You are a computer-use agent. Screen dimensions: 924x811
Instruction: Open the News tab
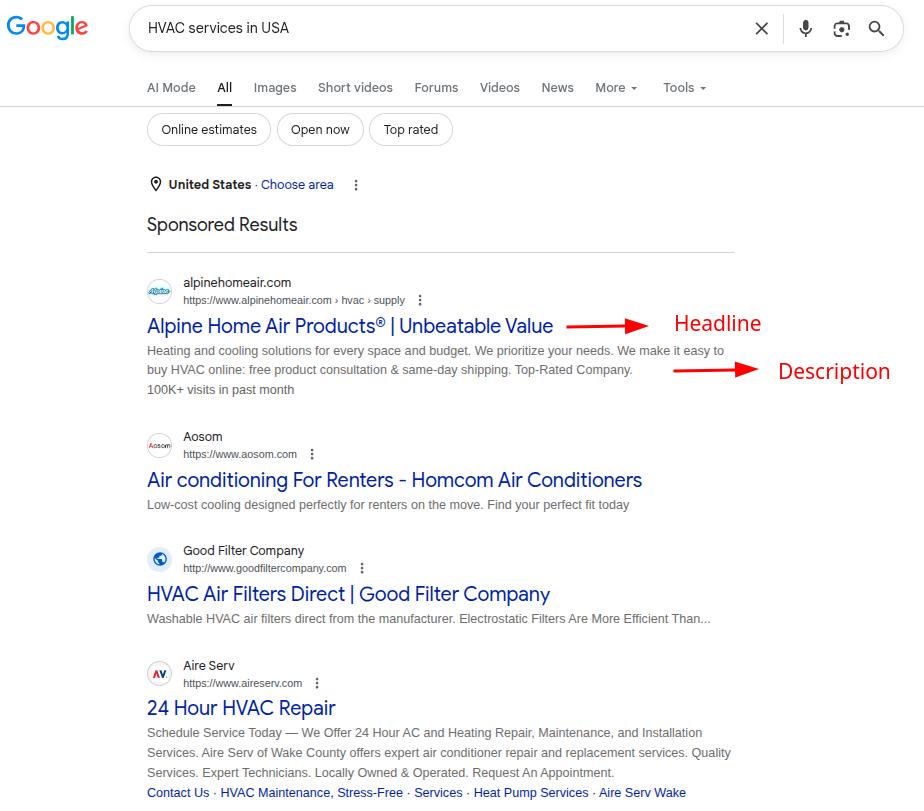pos(557,88)
